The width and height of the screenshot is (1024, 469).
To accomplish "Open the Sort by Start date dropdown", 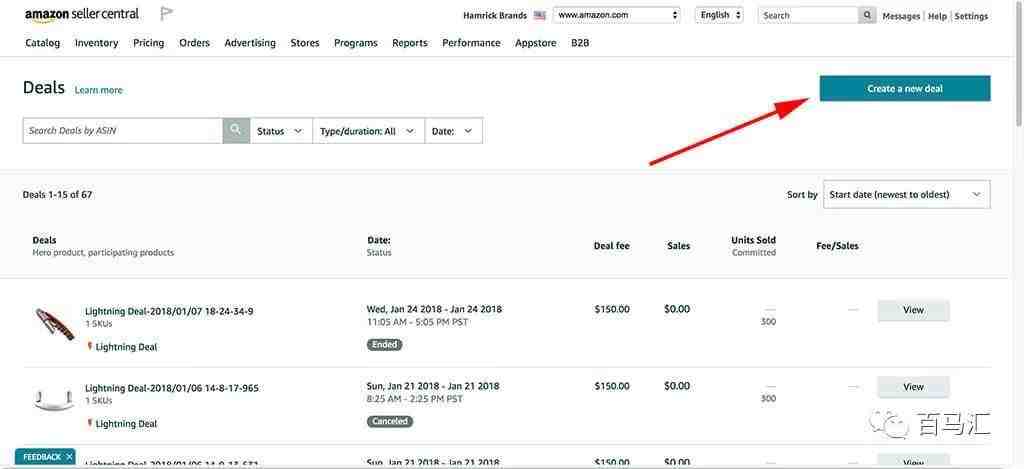I will pyautogui.click(x=906, y=195).
